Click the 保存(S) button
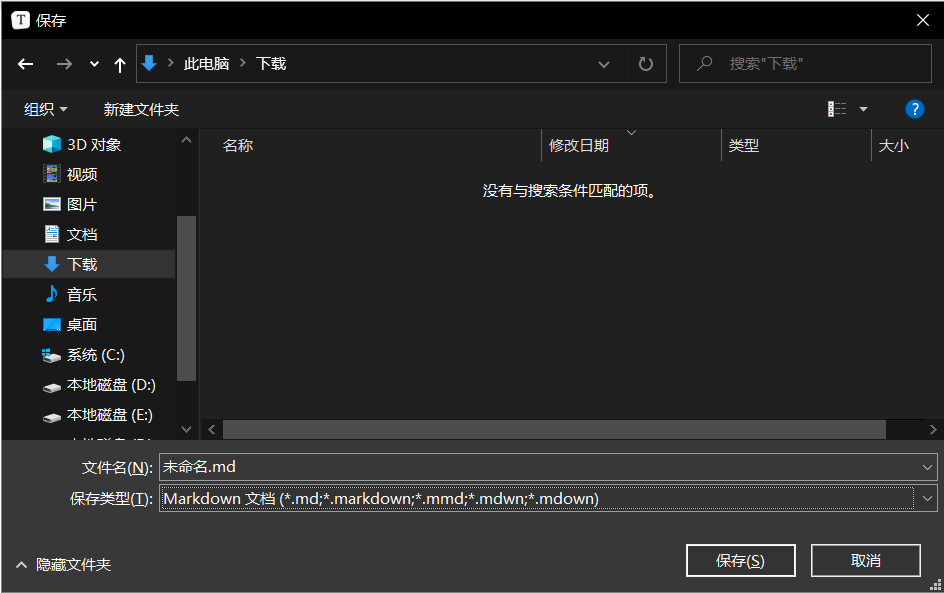 pos(740,561)
